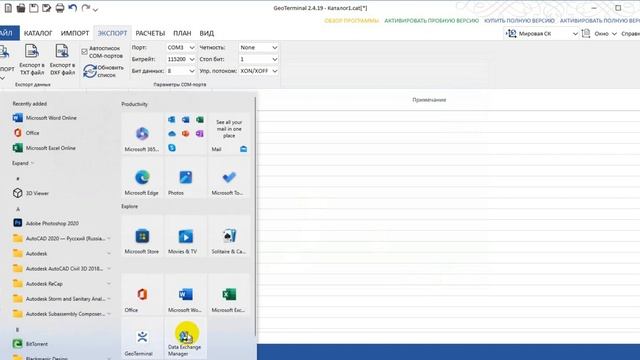
Task: Click Expand under Recently added
Action: pos(23,163)
